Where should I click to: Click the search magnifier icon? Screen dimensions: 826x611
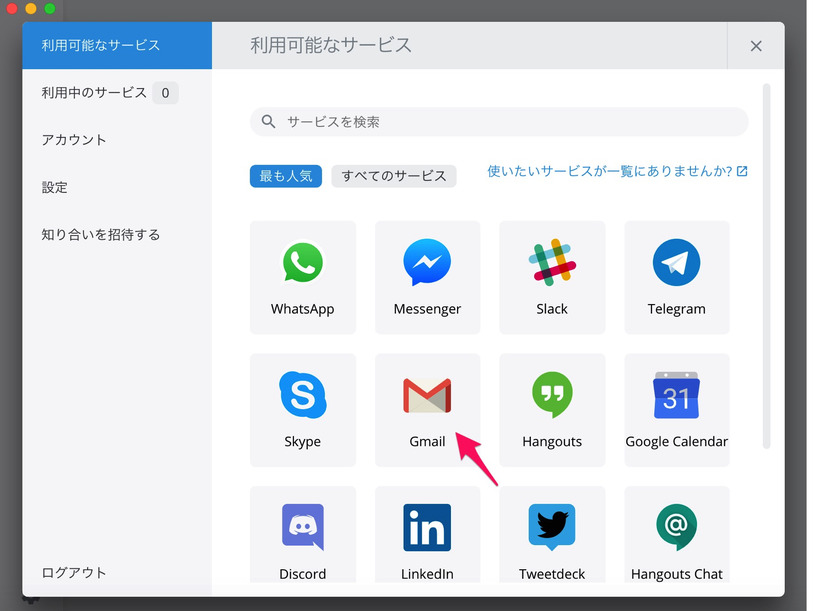(x=268, y=122)
